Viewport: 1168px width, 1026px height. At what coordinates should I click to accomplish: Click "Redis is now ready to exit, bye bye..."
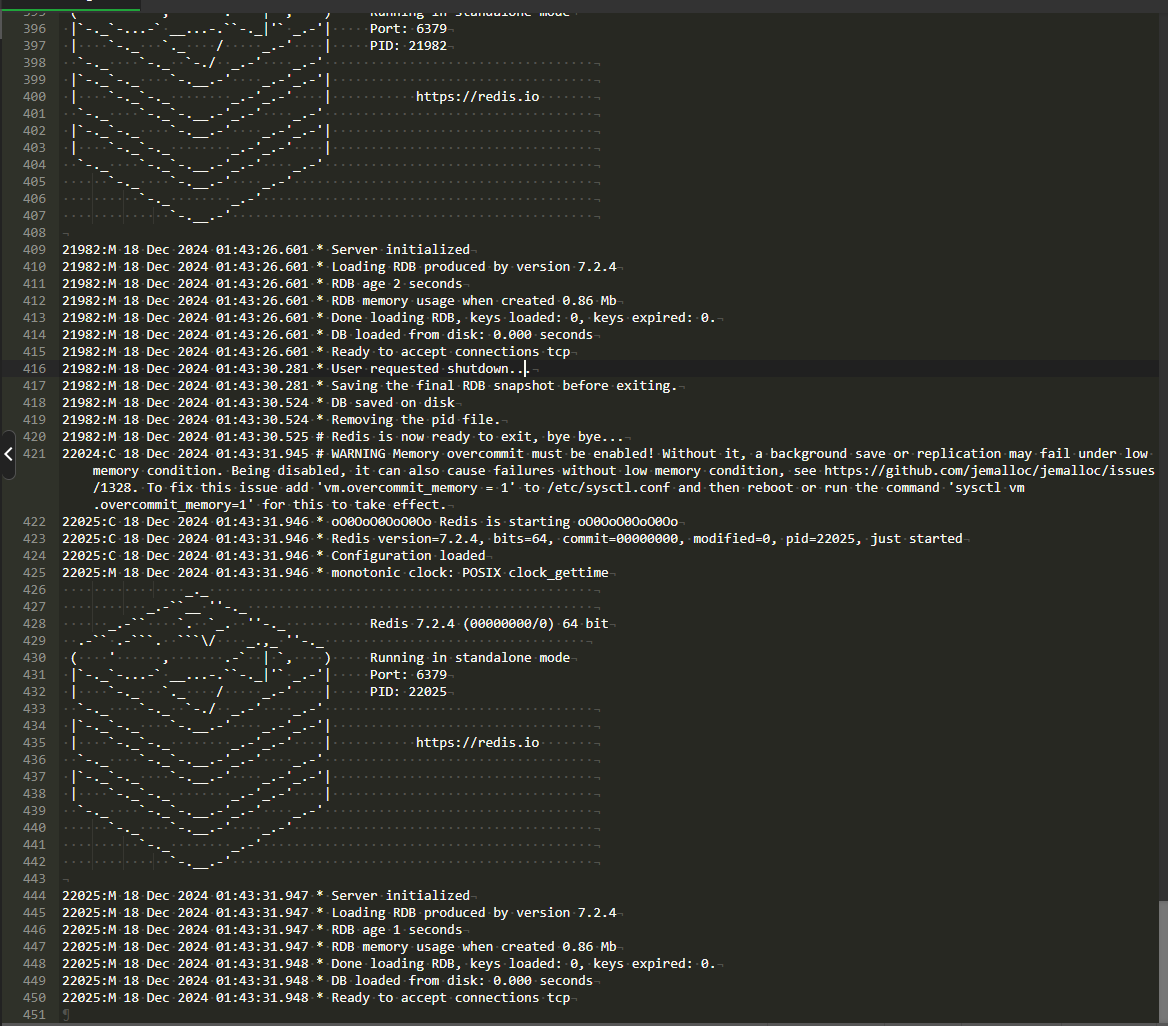click(477, 437)
